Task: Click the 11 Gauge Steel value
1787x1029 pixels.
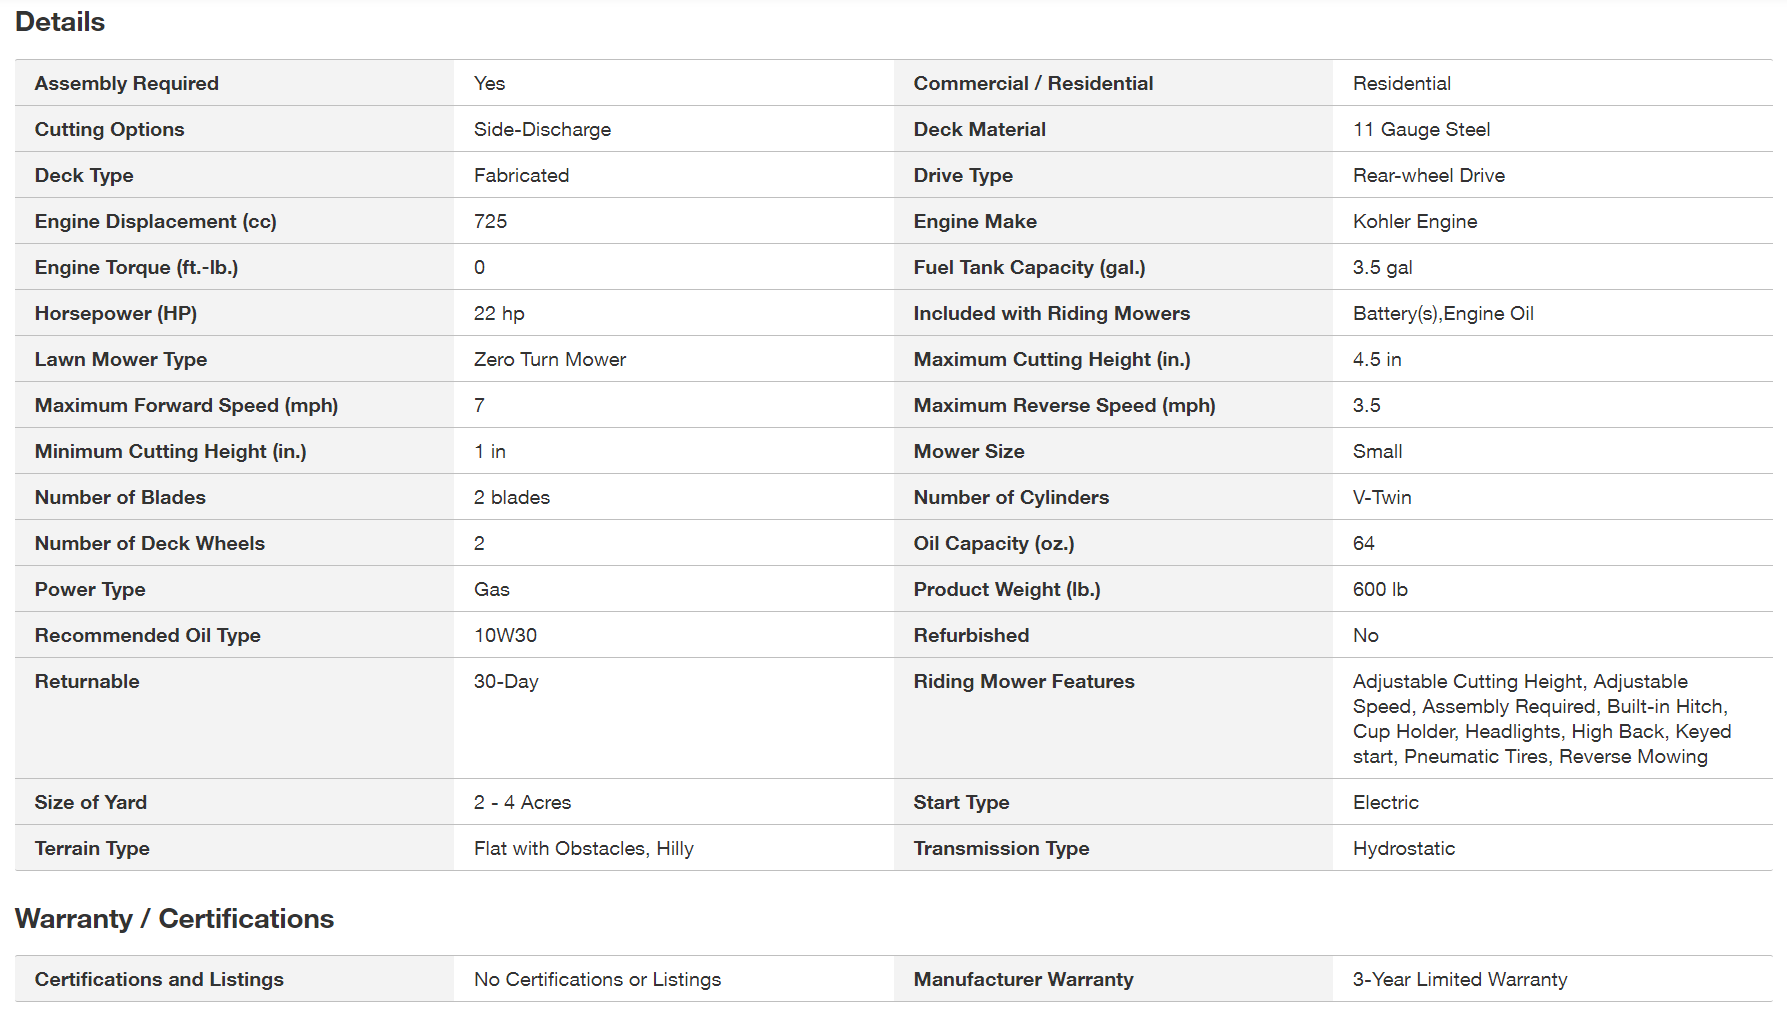Action: pos(1421,129)
